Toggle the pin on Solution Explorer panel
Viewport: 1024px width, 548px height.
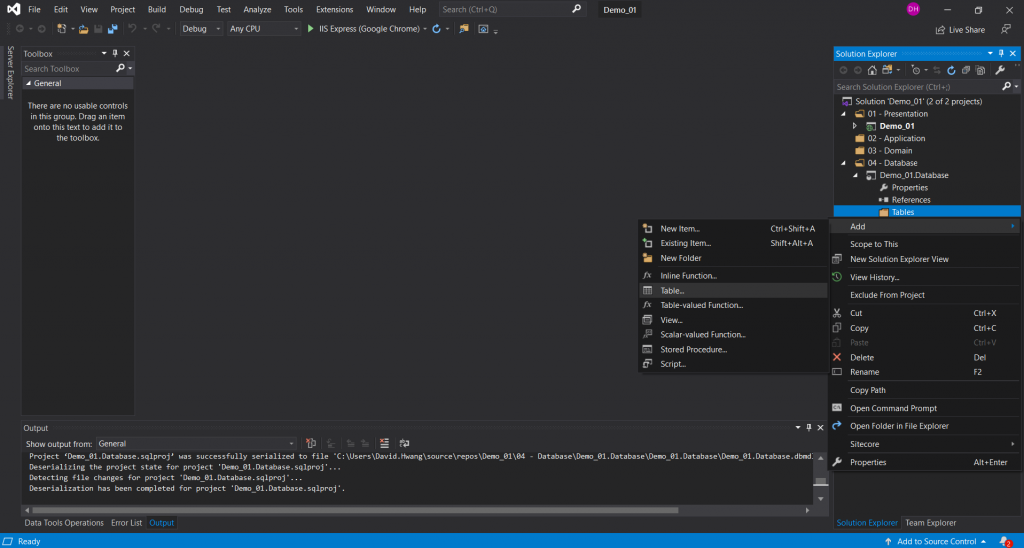tap(1003, 53)
